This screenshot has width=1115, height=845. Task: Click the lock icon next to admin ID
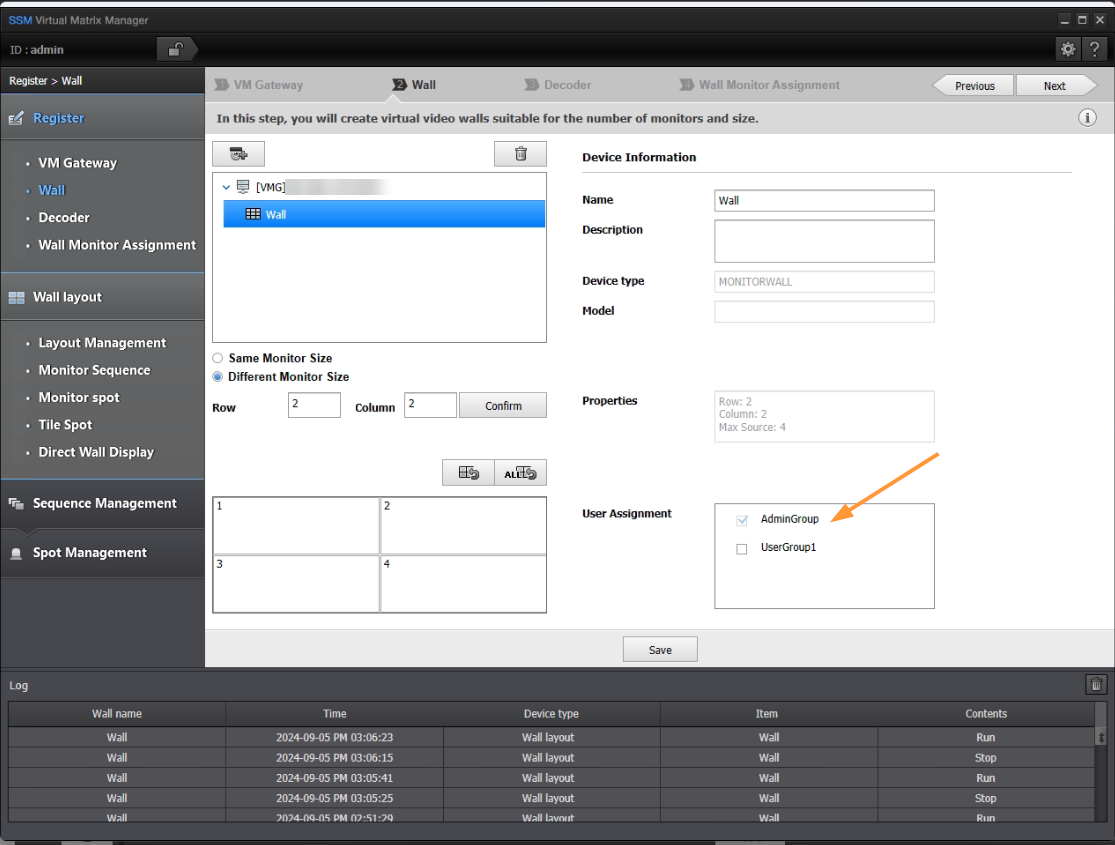[x=175, y=49]
